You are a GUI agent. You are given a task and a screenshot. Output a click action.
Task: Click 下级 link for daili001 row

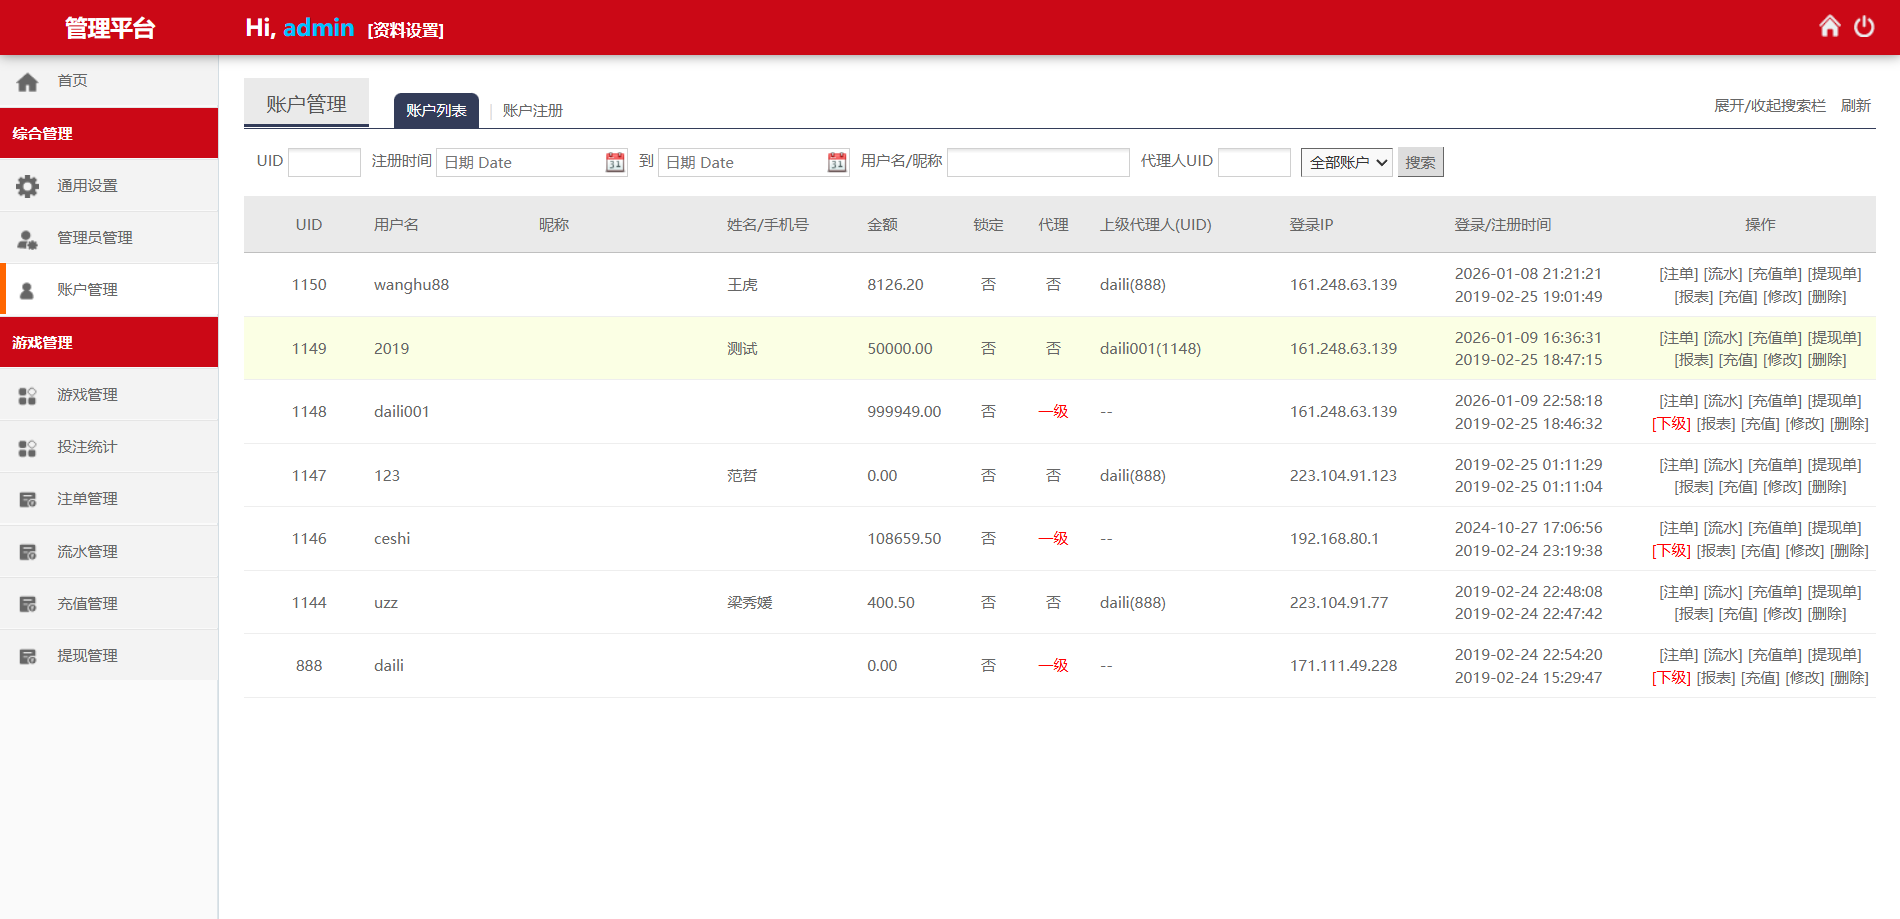point(1671,424)
